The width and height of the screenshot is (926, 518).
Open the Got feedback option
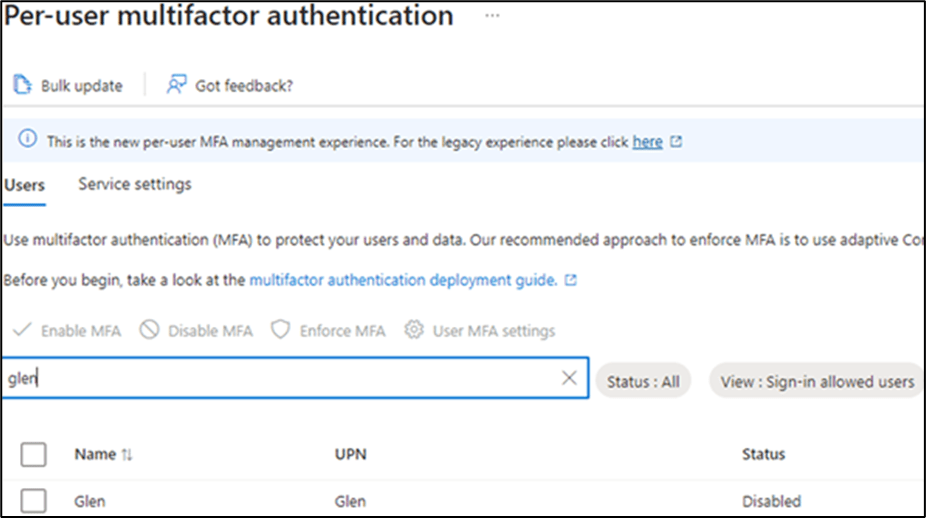(230, 85)
